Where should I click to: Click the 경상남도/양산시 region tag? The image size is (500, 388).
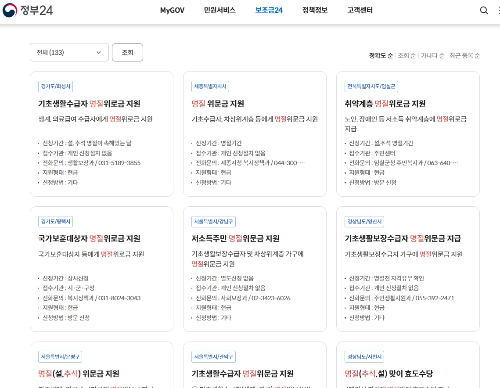tap(364, 221)
